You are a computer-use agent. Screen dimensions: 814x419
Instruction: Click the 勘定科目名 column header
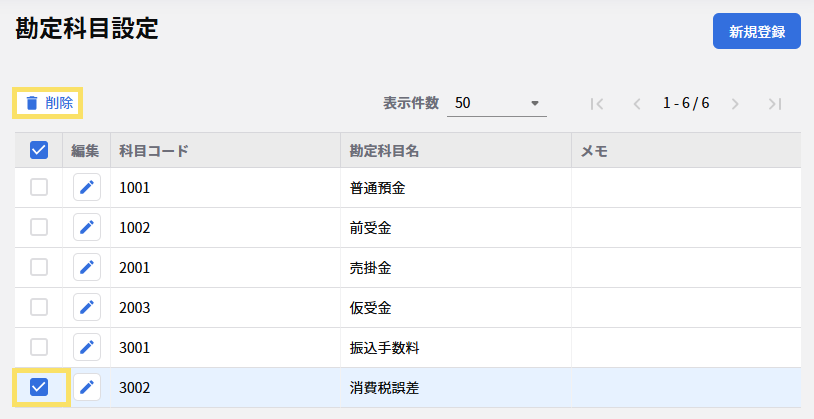coord(384,151)
